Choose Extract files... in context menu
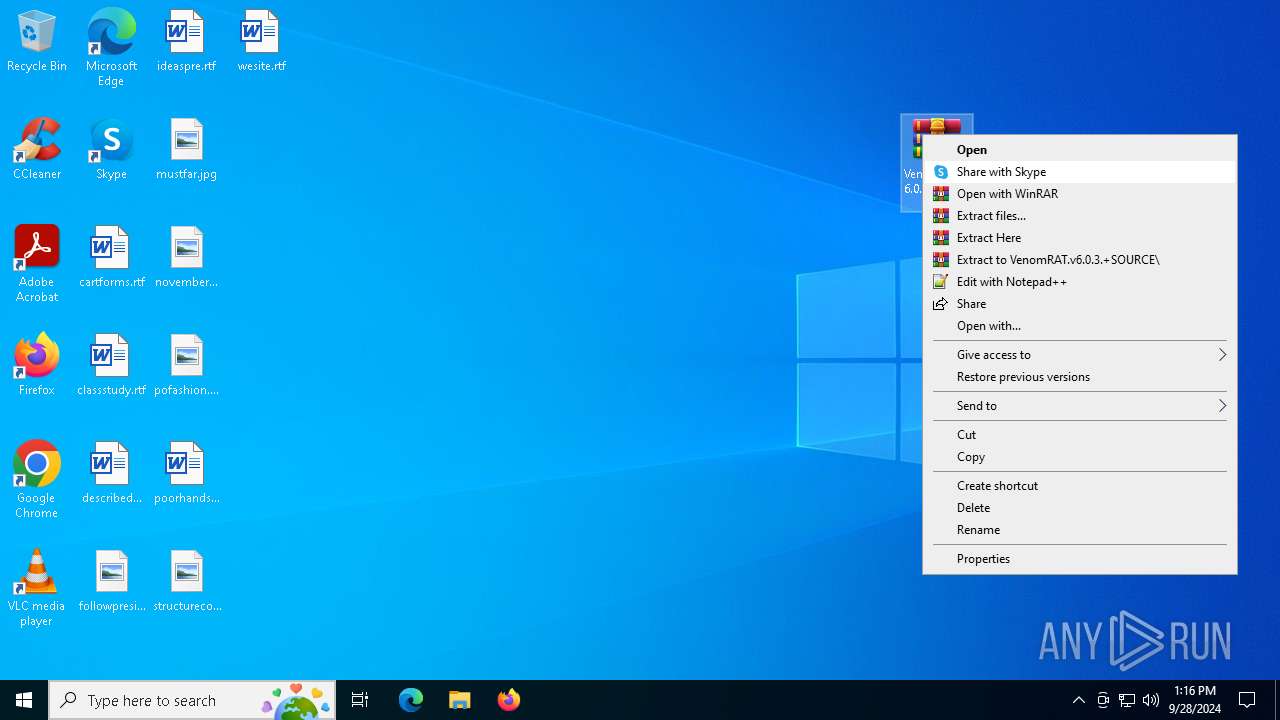 pos(1080,216)
